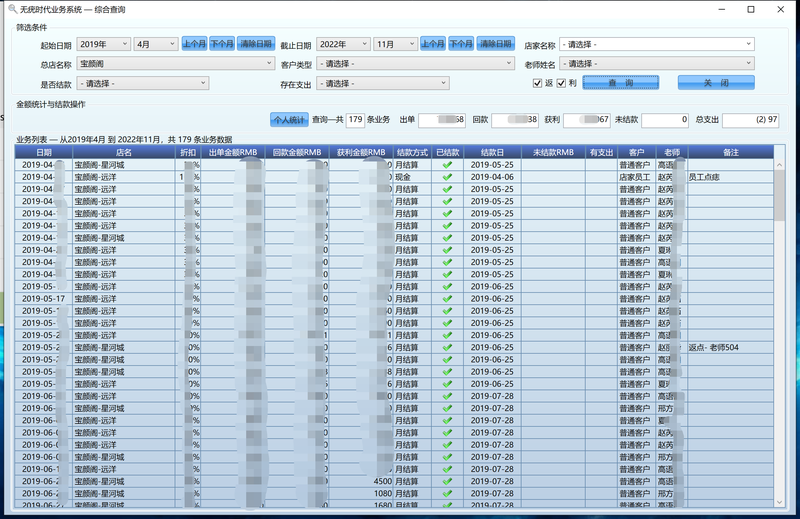This screenshot has width=800, height=519.
Task: Click the 回款金额RMB column header
Action: coord(297,152)
